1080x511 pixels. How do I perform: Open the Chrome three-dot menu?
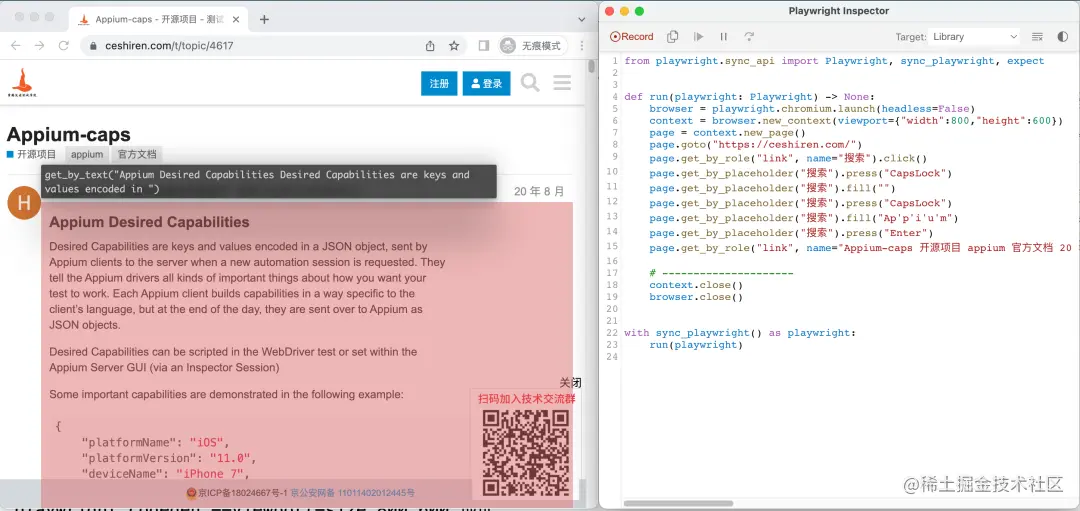[x=583, y=45]
